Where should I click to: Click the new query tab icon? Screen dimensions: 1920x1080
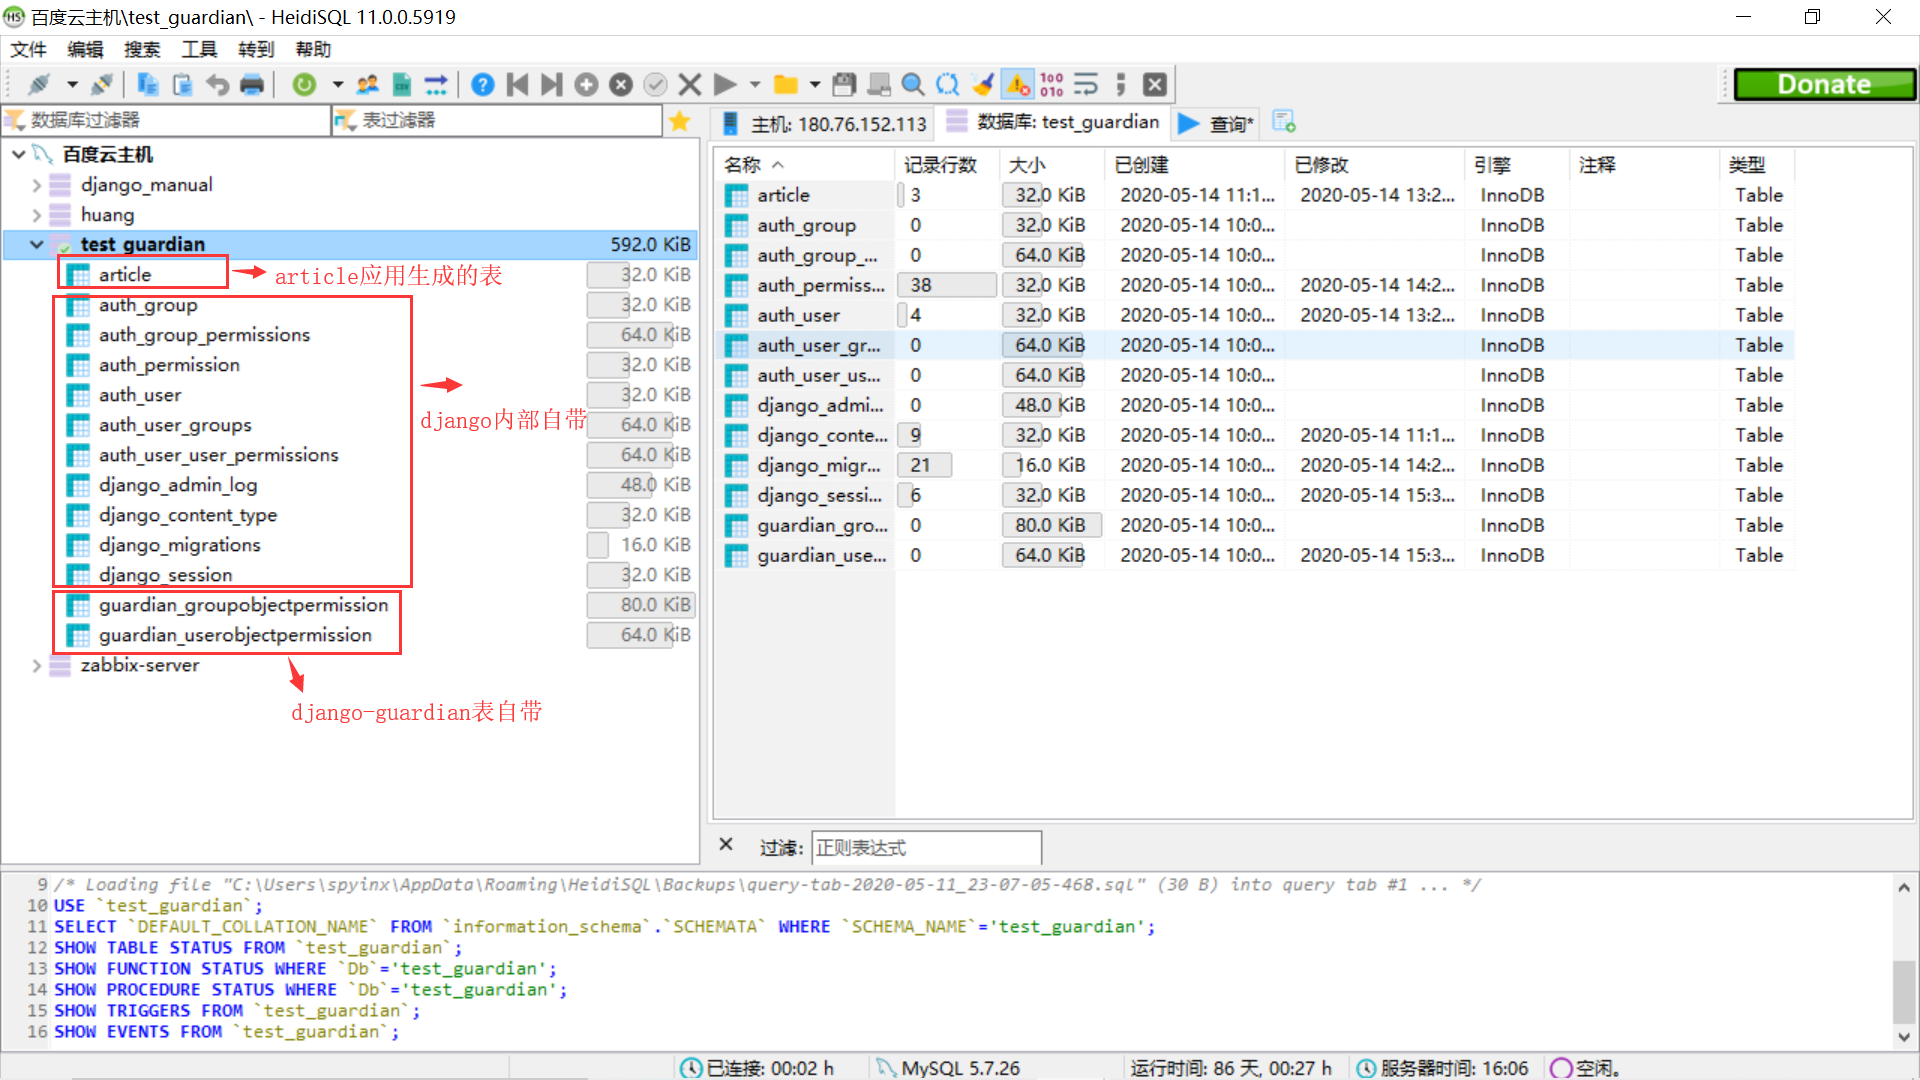click(1284, 122)
